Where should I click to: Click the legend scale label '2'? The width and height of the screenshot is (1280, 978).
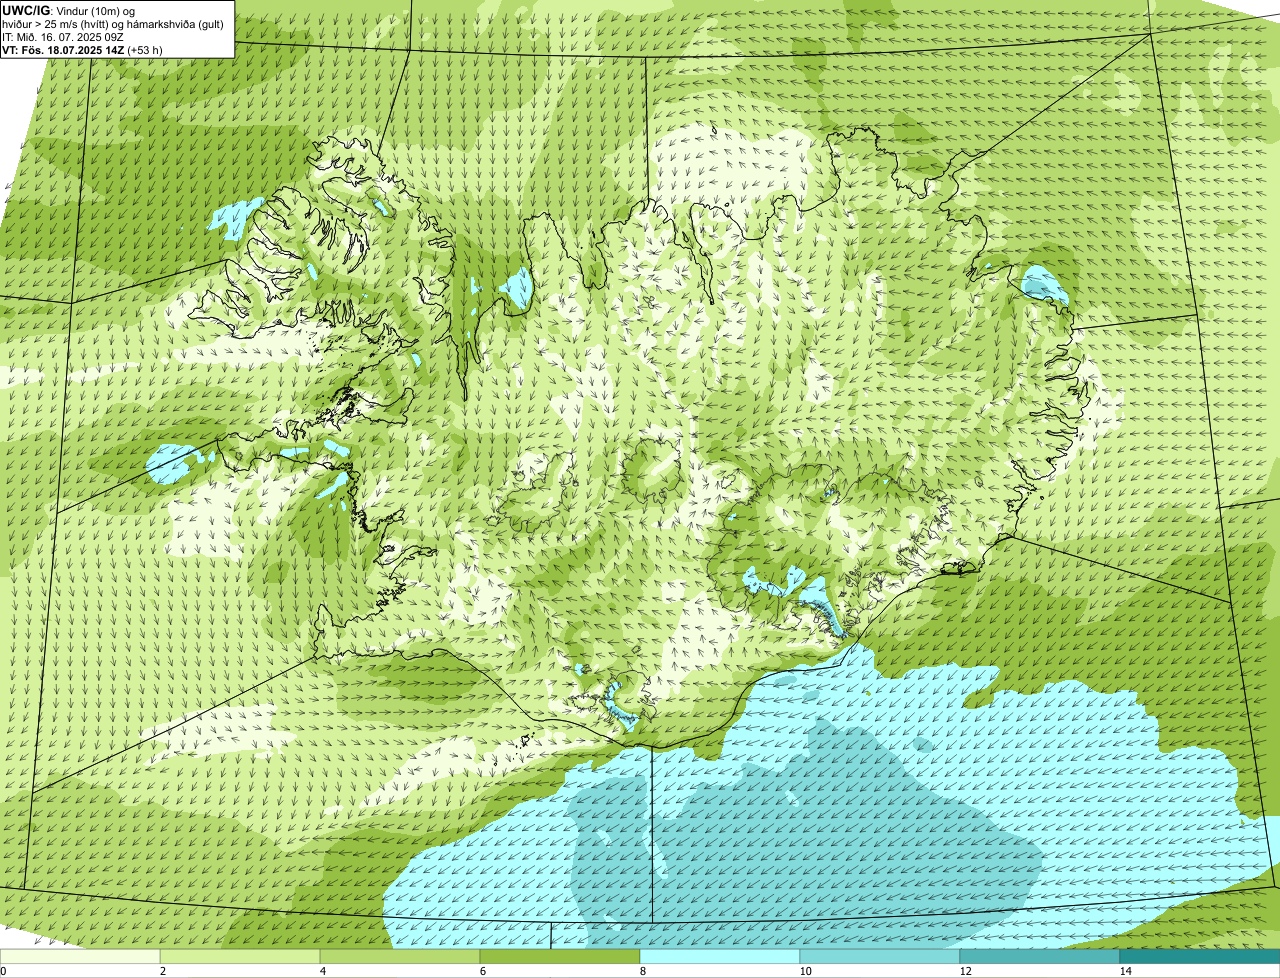162,971
